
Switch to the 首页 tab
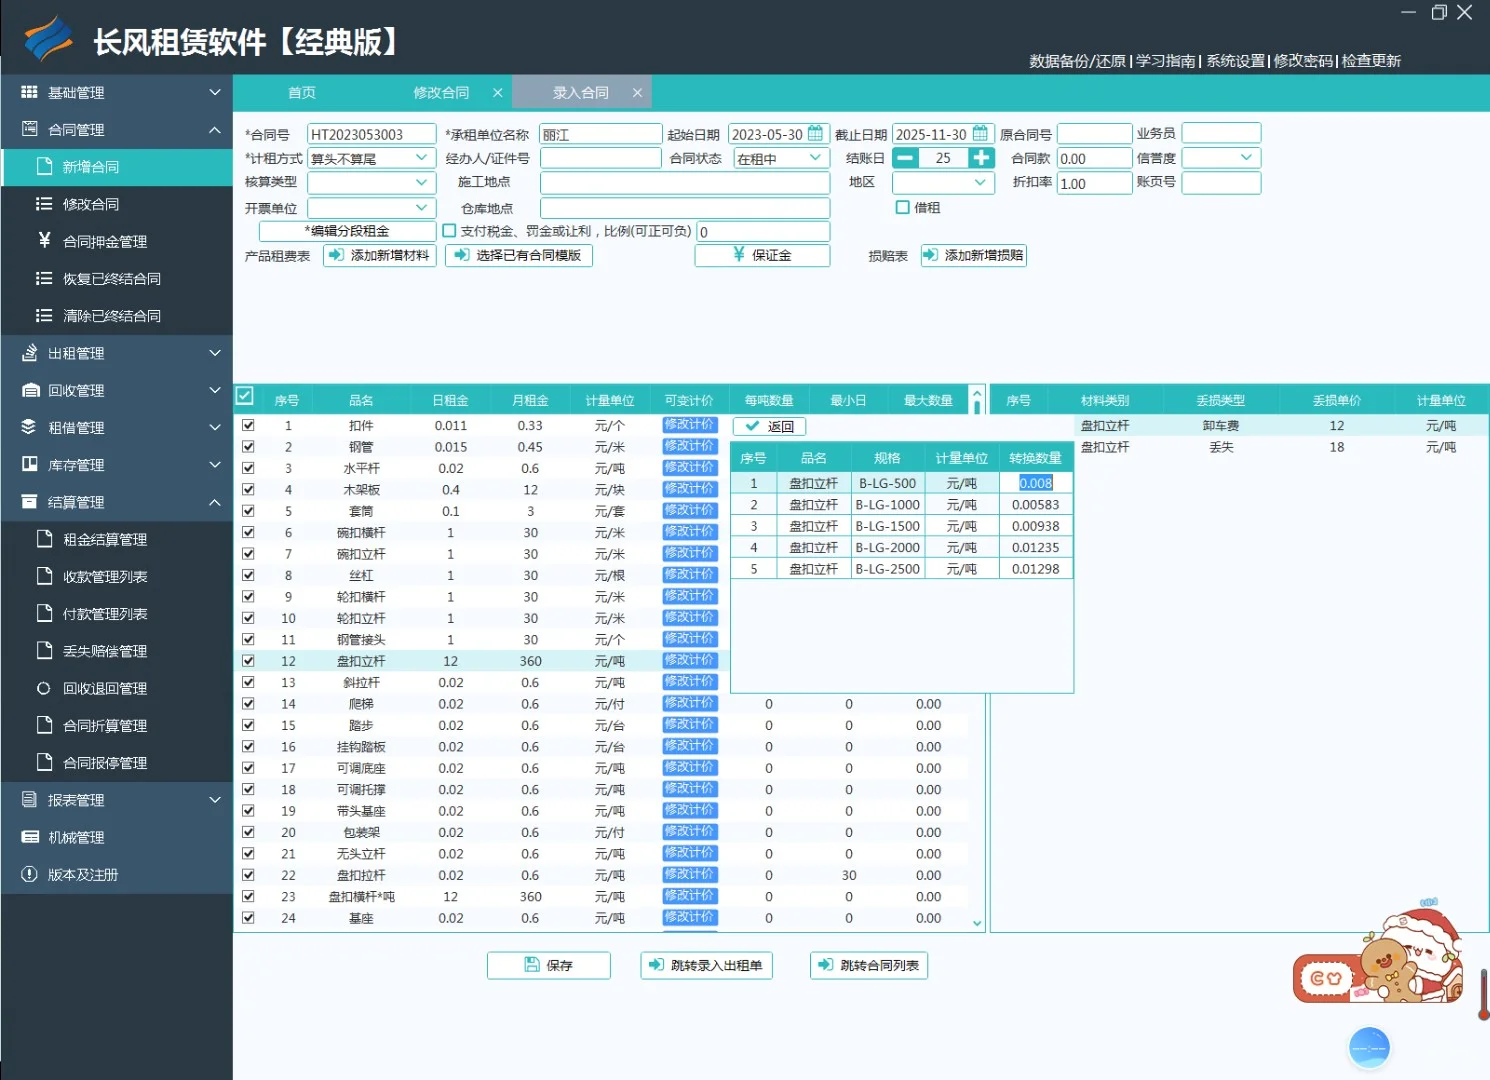click(x=302, y=92)
